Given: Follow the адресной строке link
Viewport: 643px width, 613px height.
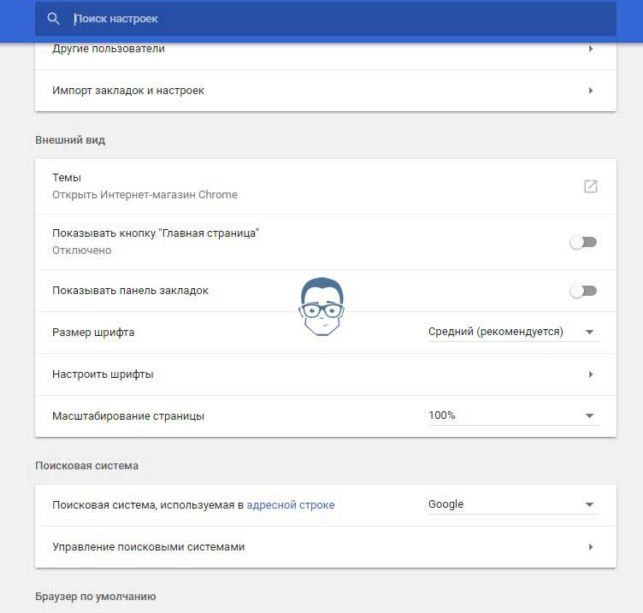Looking at the screenshot, I should pyautogui.click(x=290, y=505).
